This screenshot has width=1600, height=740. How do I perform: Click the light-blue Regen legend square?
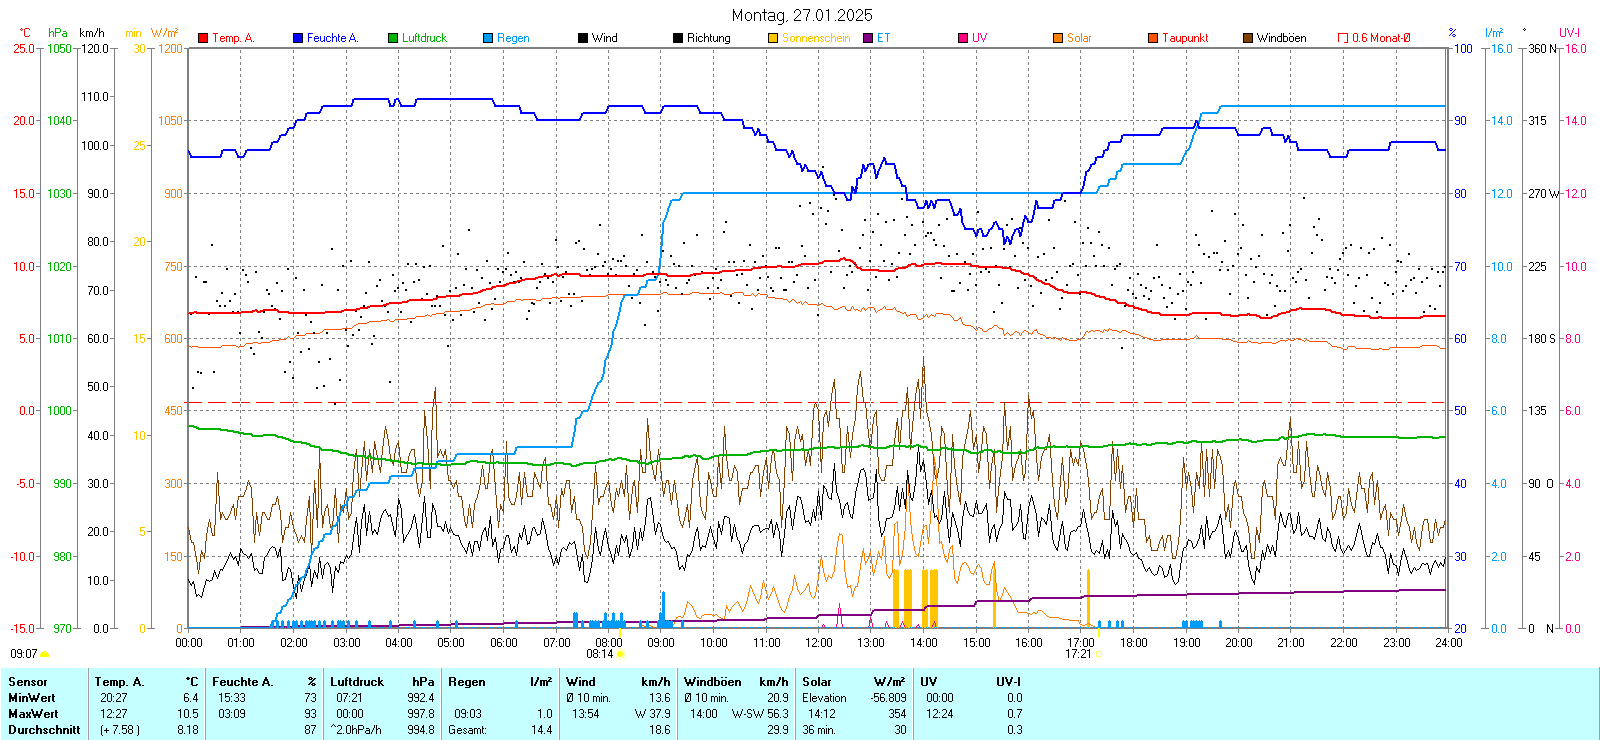[x=488, y=38]
